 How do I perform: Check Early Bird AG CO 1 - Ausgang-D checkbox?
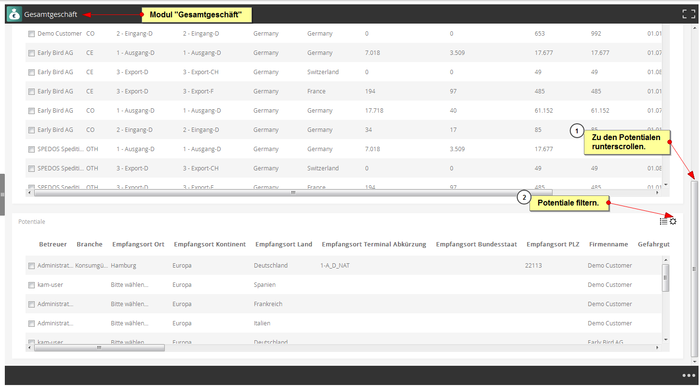tap(31, 111)
